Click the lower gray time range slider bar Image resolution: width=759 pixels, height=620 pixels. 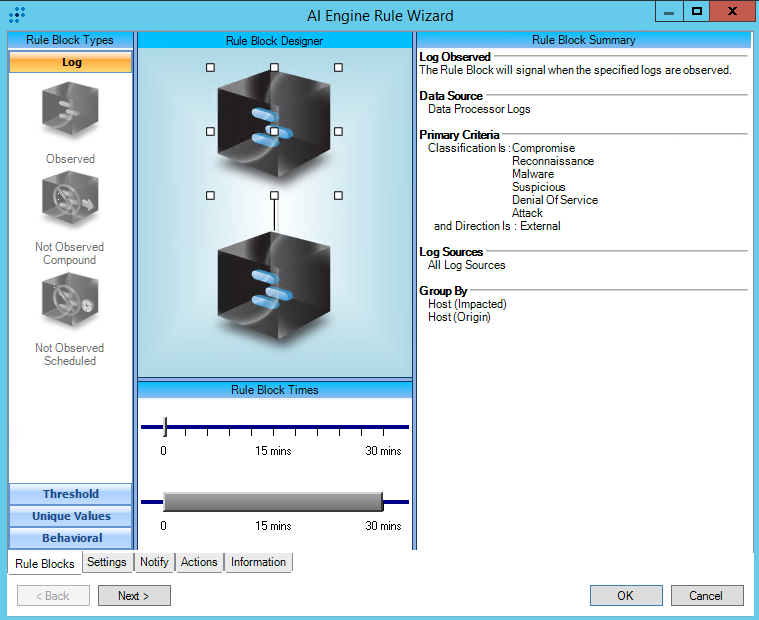click(272, 501)
